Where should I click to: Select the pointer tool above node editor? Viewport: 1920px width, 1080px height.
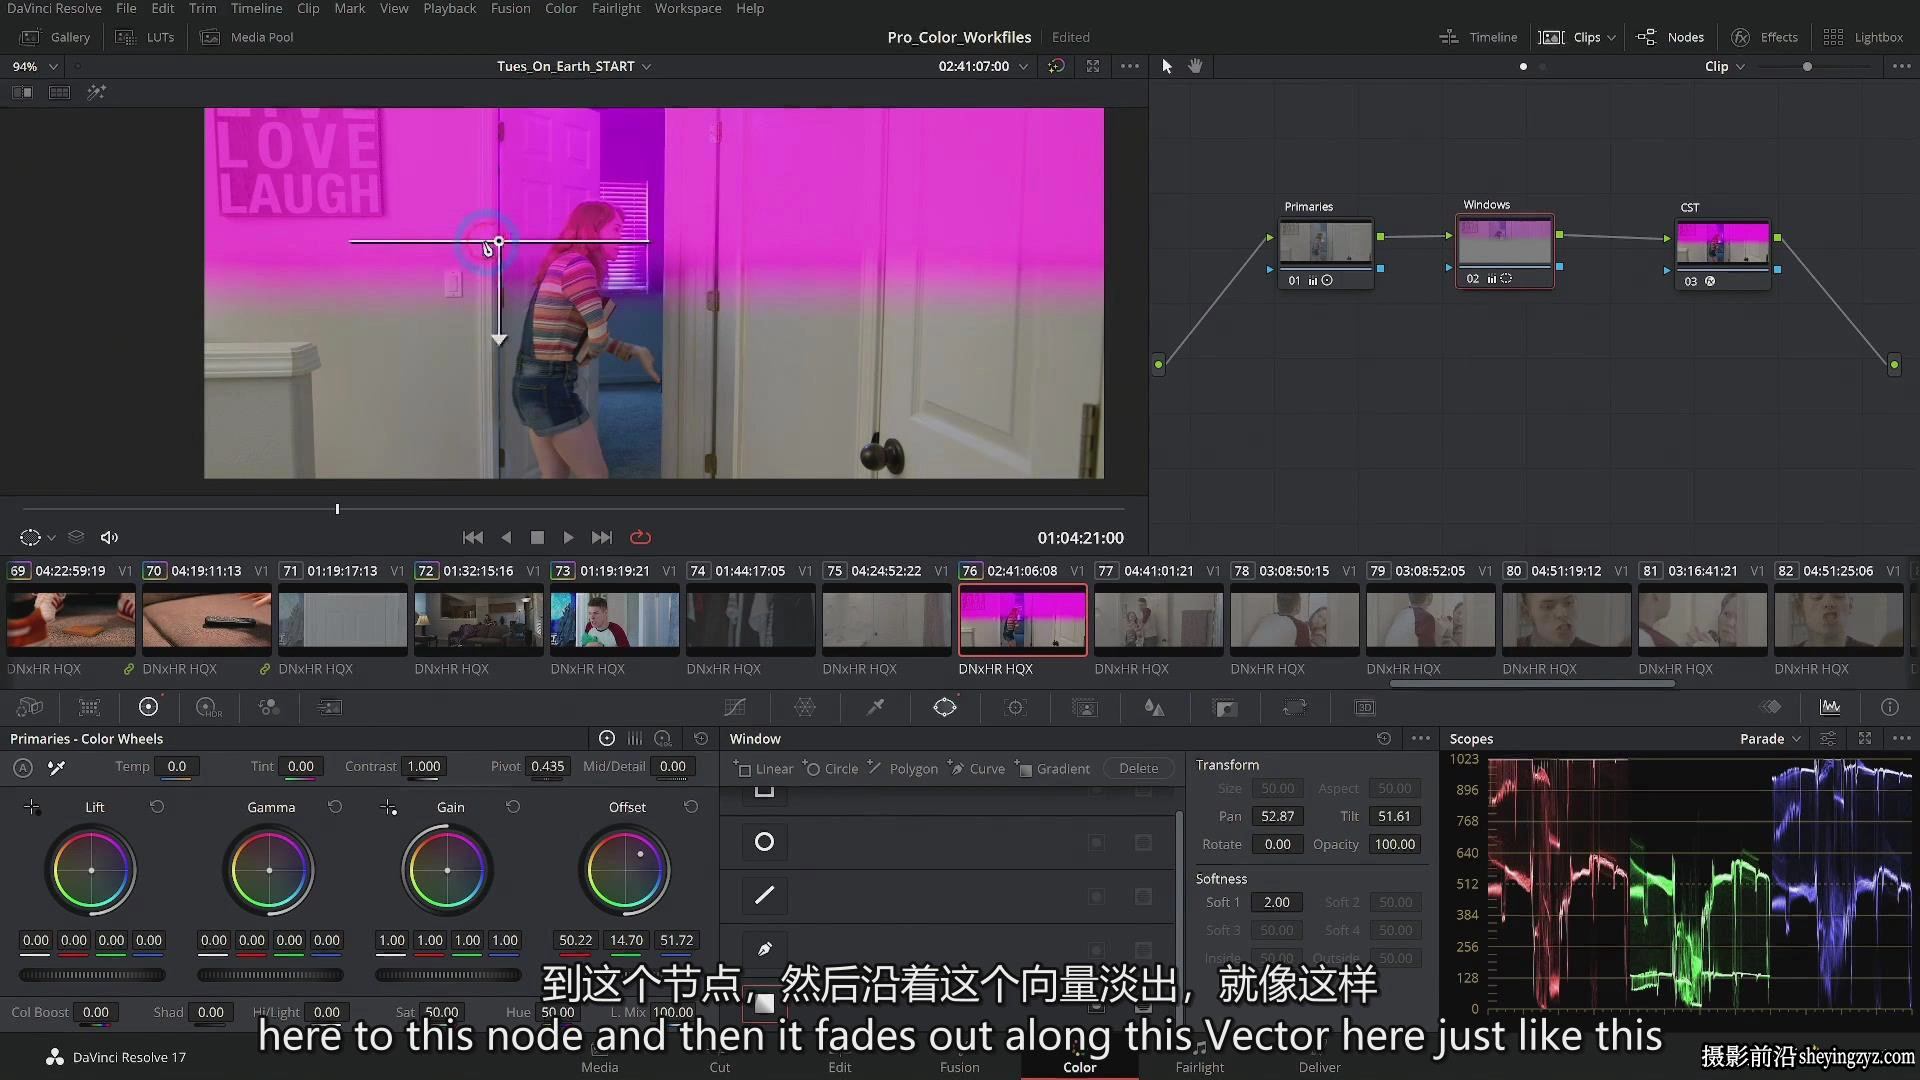(1166, 66)
